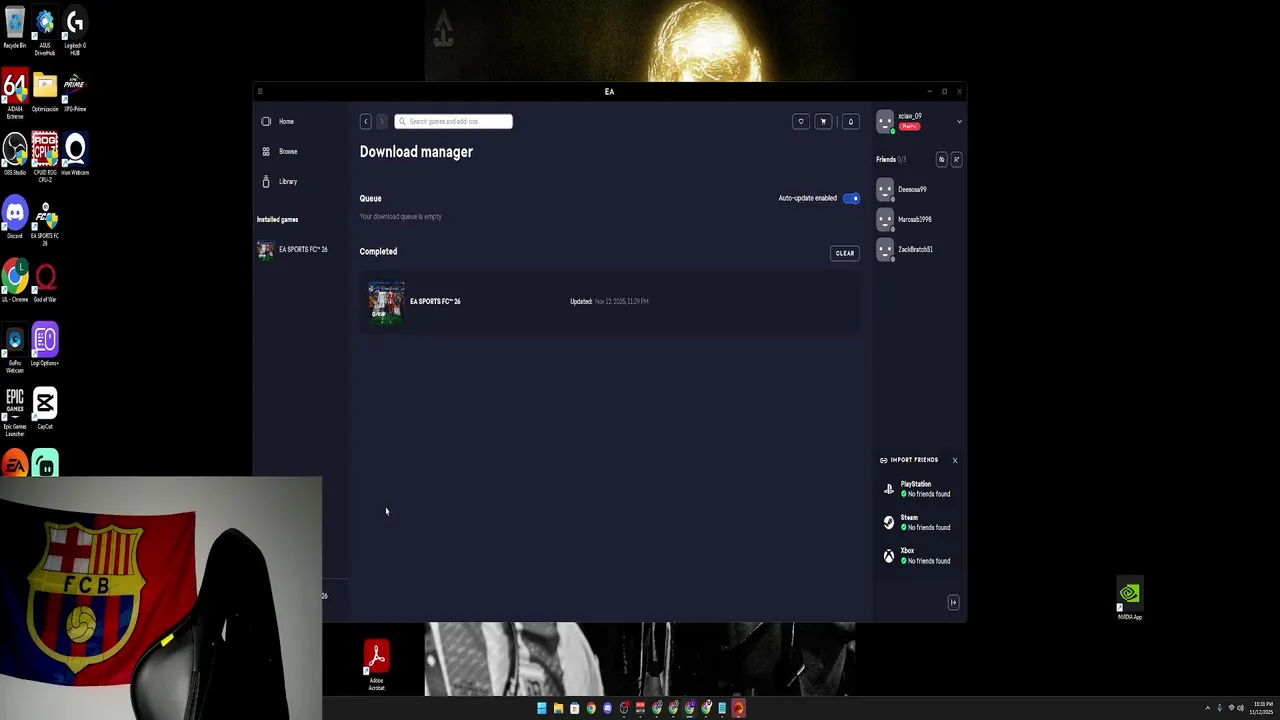Open Epic Games Launcher desktop shortcut

(x=15, y=412)
